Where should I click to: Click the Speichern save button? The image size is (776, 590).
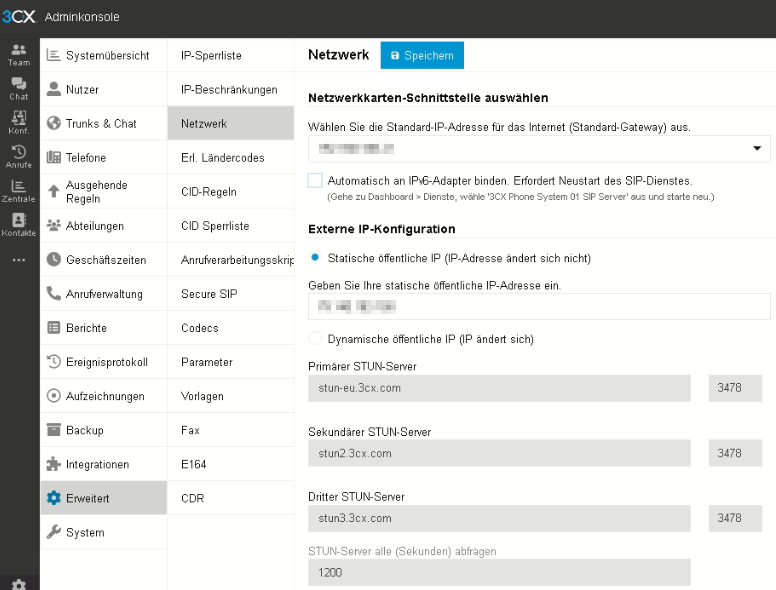click(x=422, y=56)
